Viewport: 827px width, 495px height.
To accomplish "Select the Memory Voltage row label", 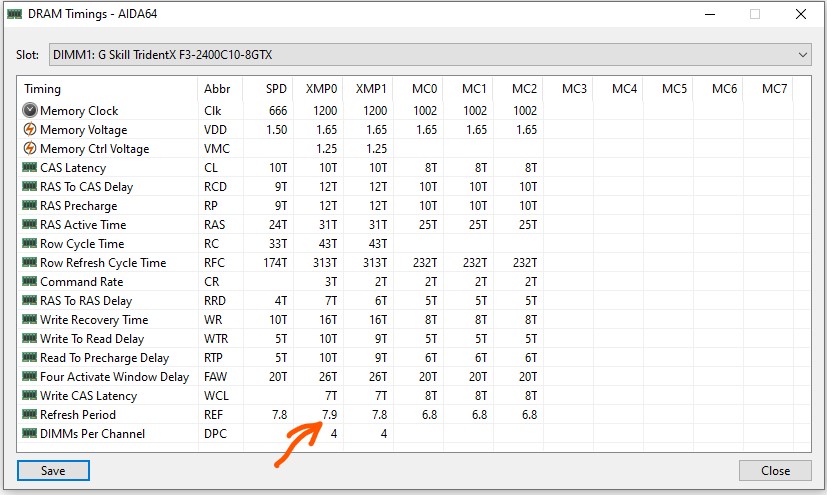I will tap(84, 130).
